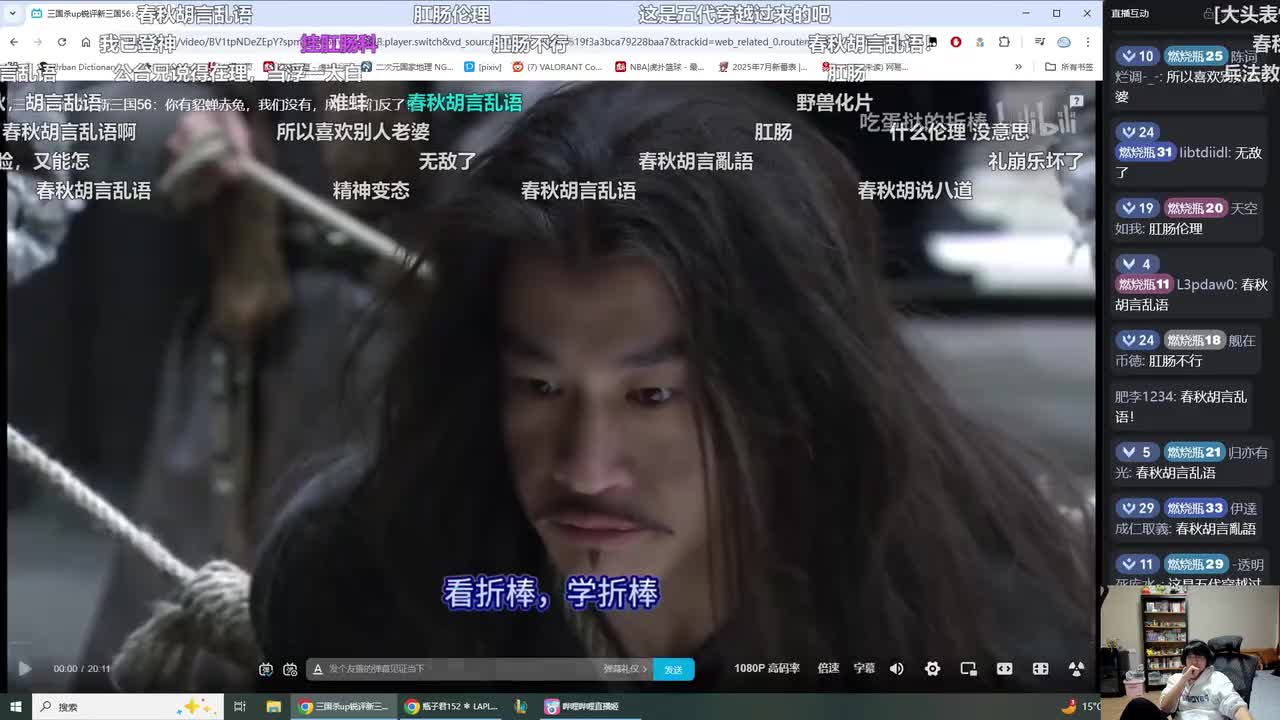Mute the video with the volume icon
This screenshot has height=720, width=1280.
[897, 669]
